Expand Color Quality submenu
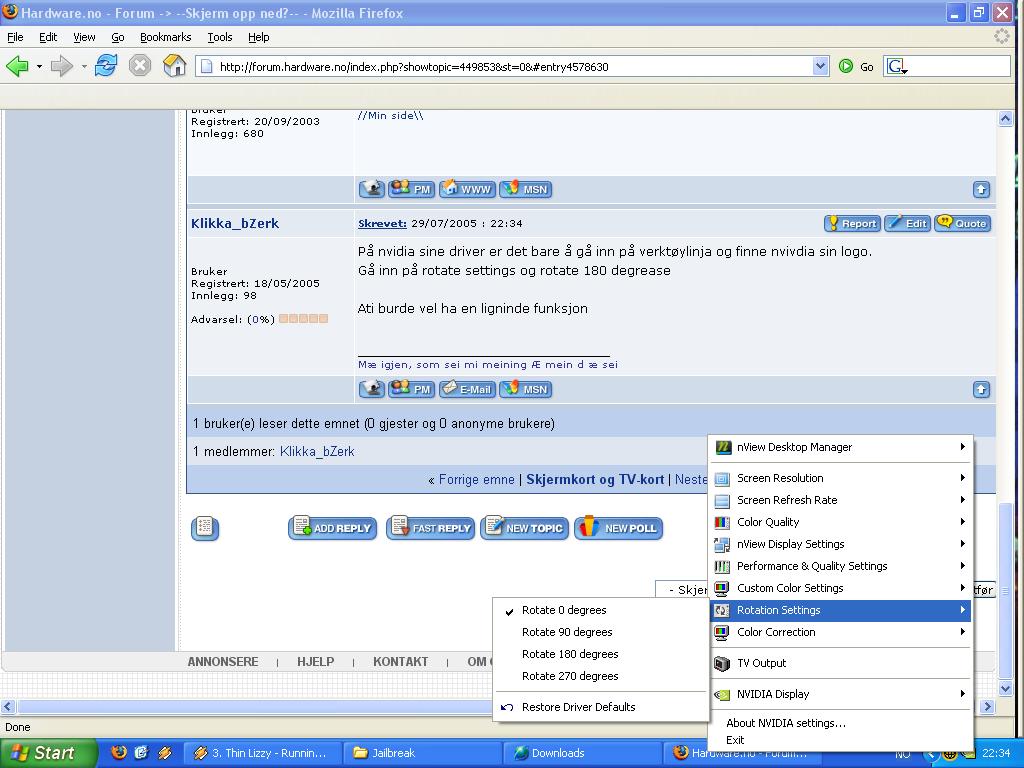Screen dimensions: 1024x768 pyautogui.click(x=841, y=522)
